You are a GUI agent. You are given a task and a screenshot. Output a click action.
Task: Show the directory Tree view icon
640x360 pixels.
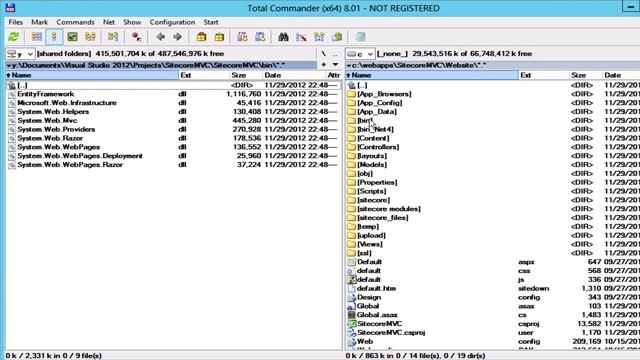90,37
